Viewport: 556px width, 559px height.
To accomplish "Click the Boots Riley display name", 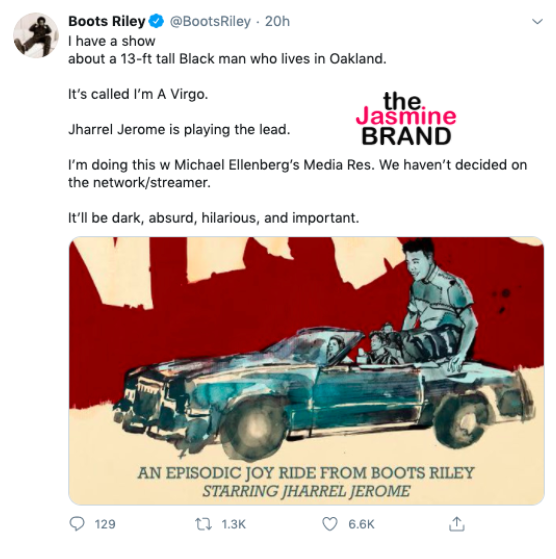I will tap(107, 21).
